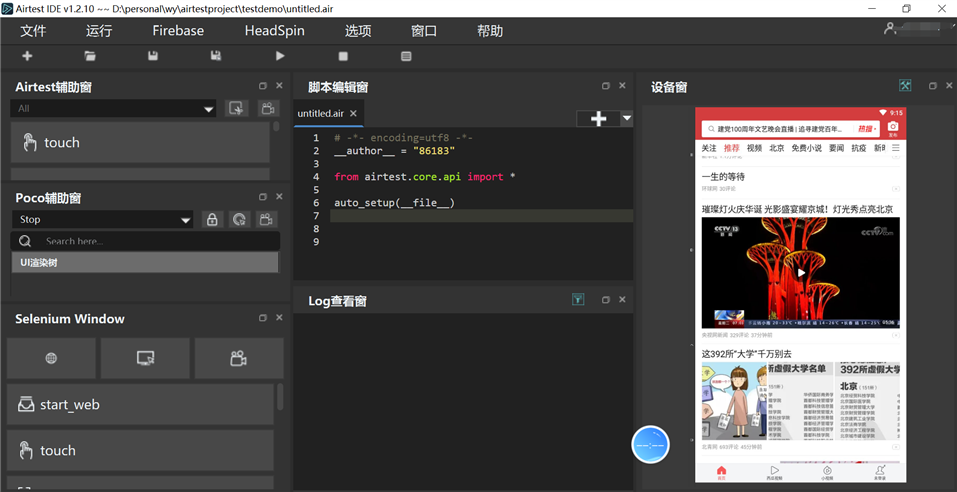This screenshot has height=492, width=957.
Task: Click the Airtest screen capture select icon
Action: tap(236, 109)
